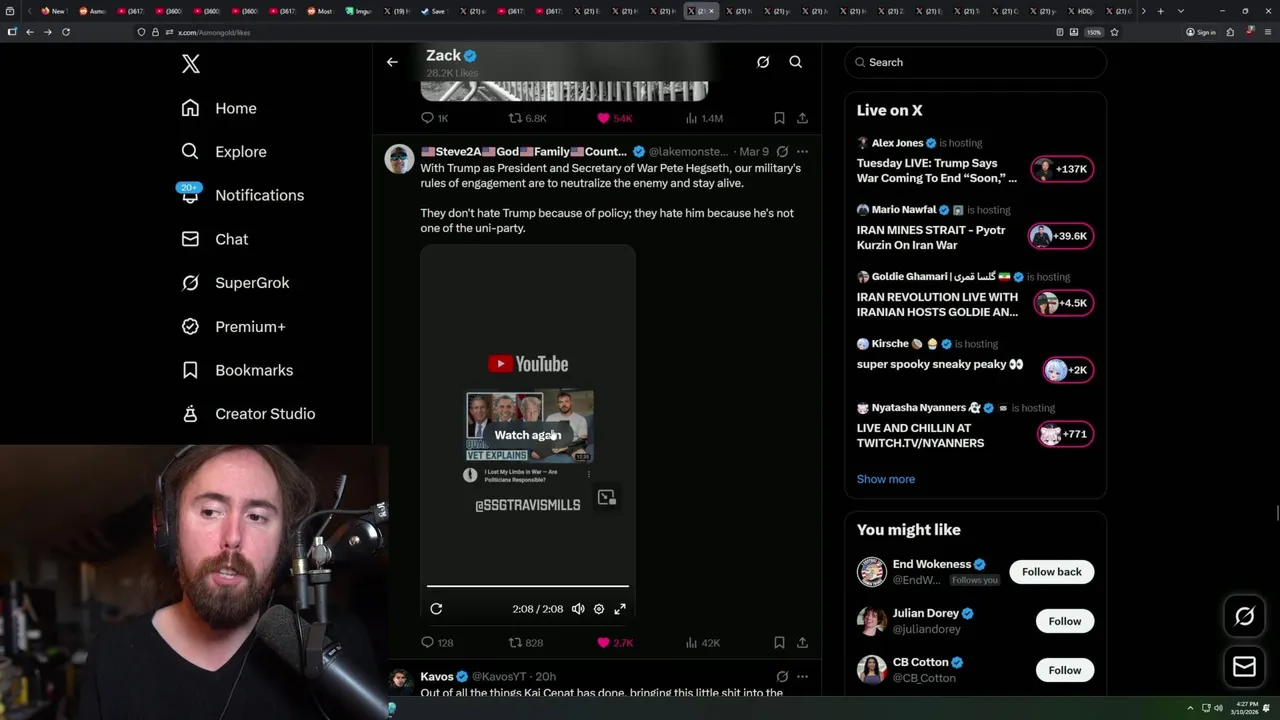Share the Steve2A post with 42K views
The width and height of the screenshot is (1280, 720).
coord(802,643)
